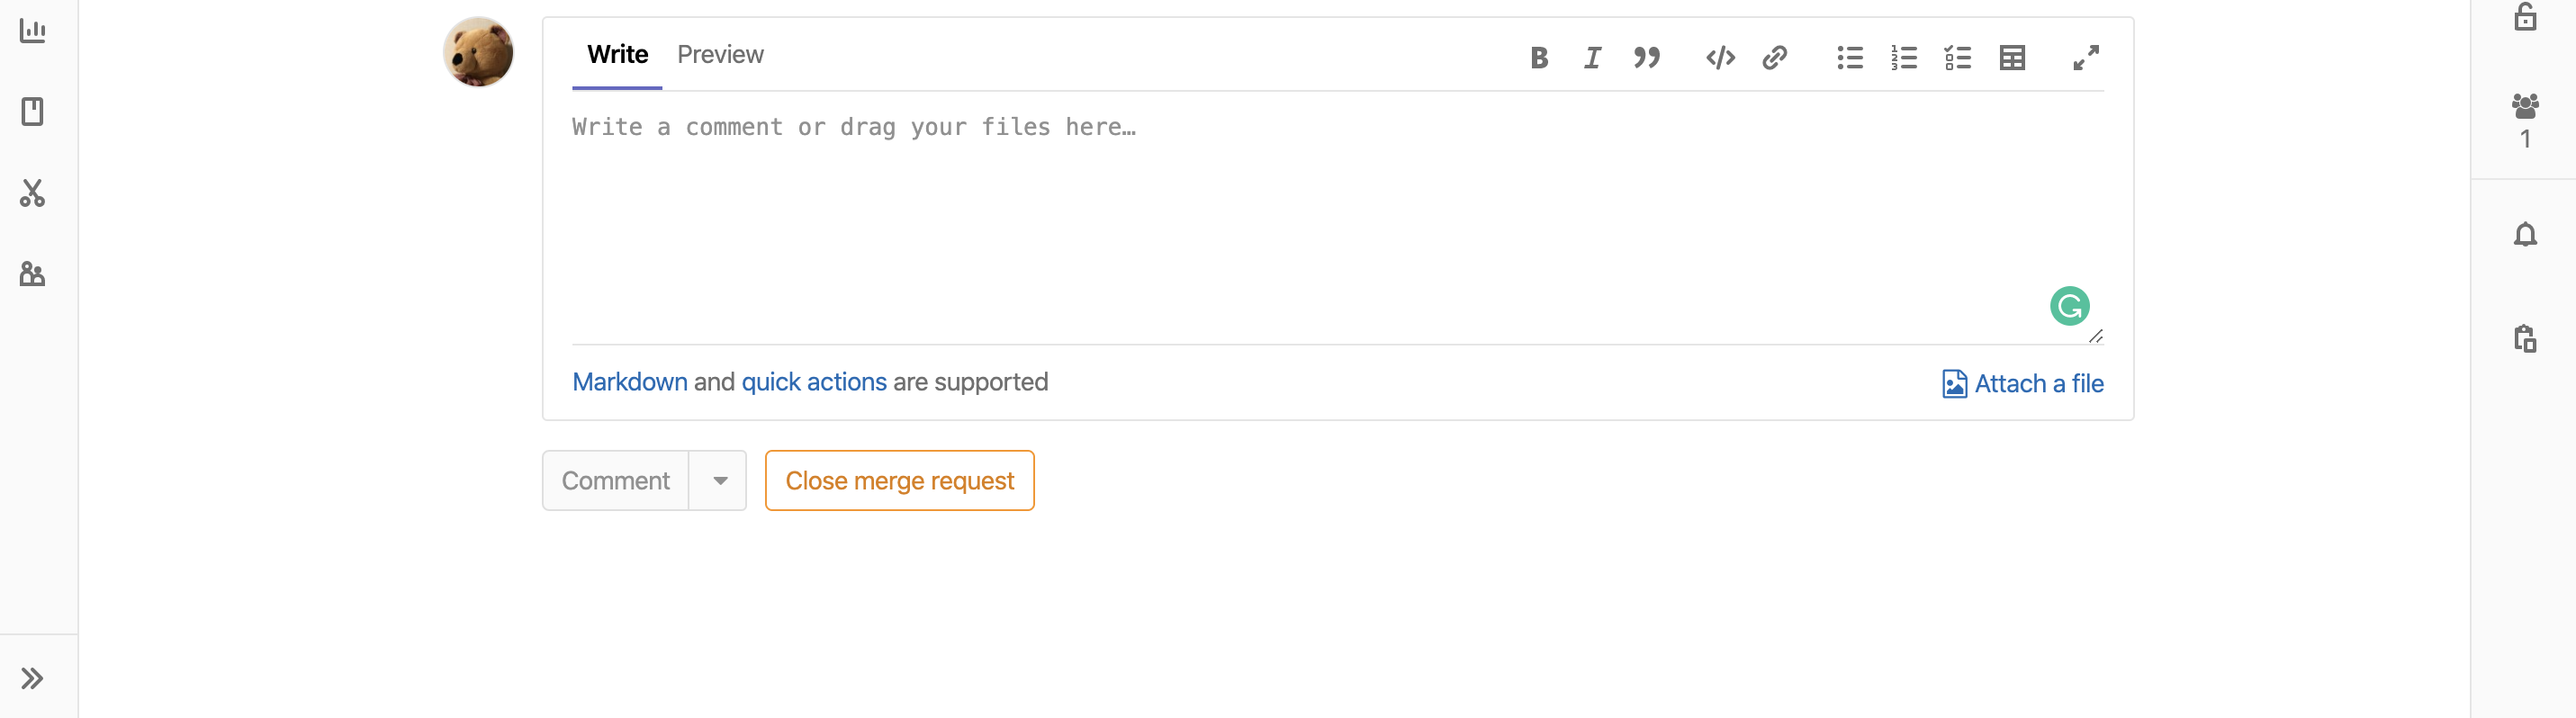This screenshot has height=718, width=2576.
Task: Click Attach a file
Action: [x=2023, y=384]
